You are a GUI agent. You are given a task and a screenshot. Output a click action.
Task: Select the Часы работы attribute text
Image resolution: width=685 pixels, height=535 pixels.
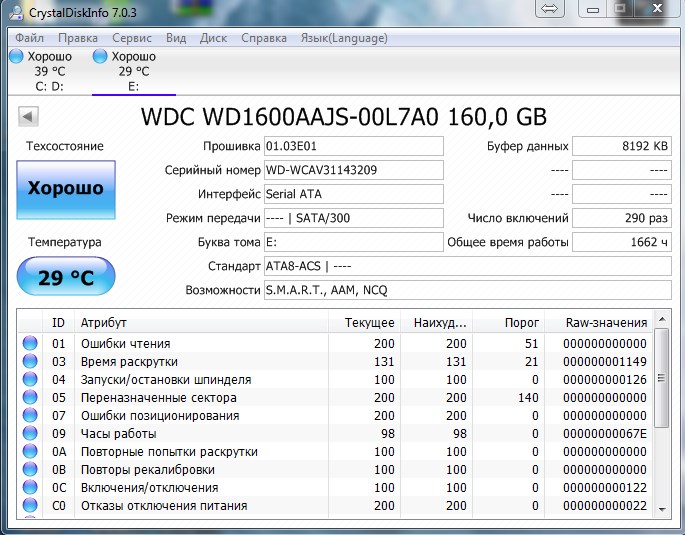pyautogui.click(x=118, y=434)
